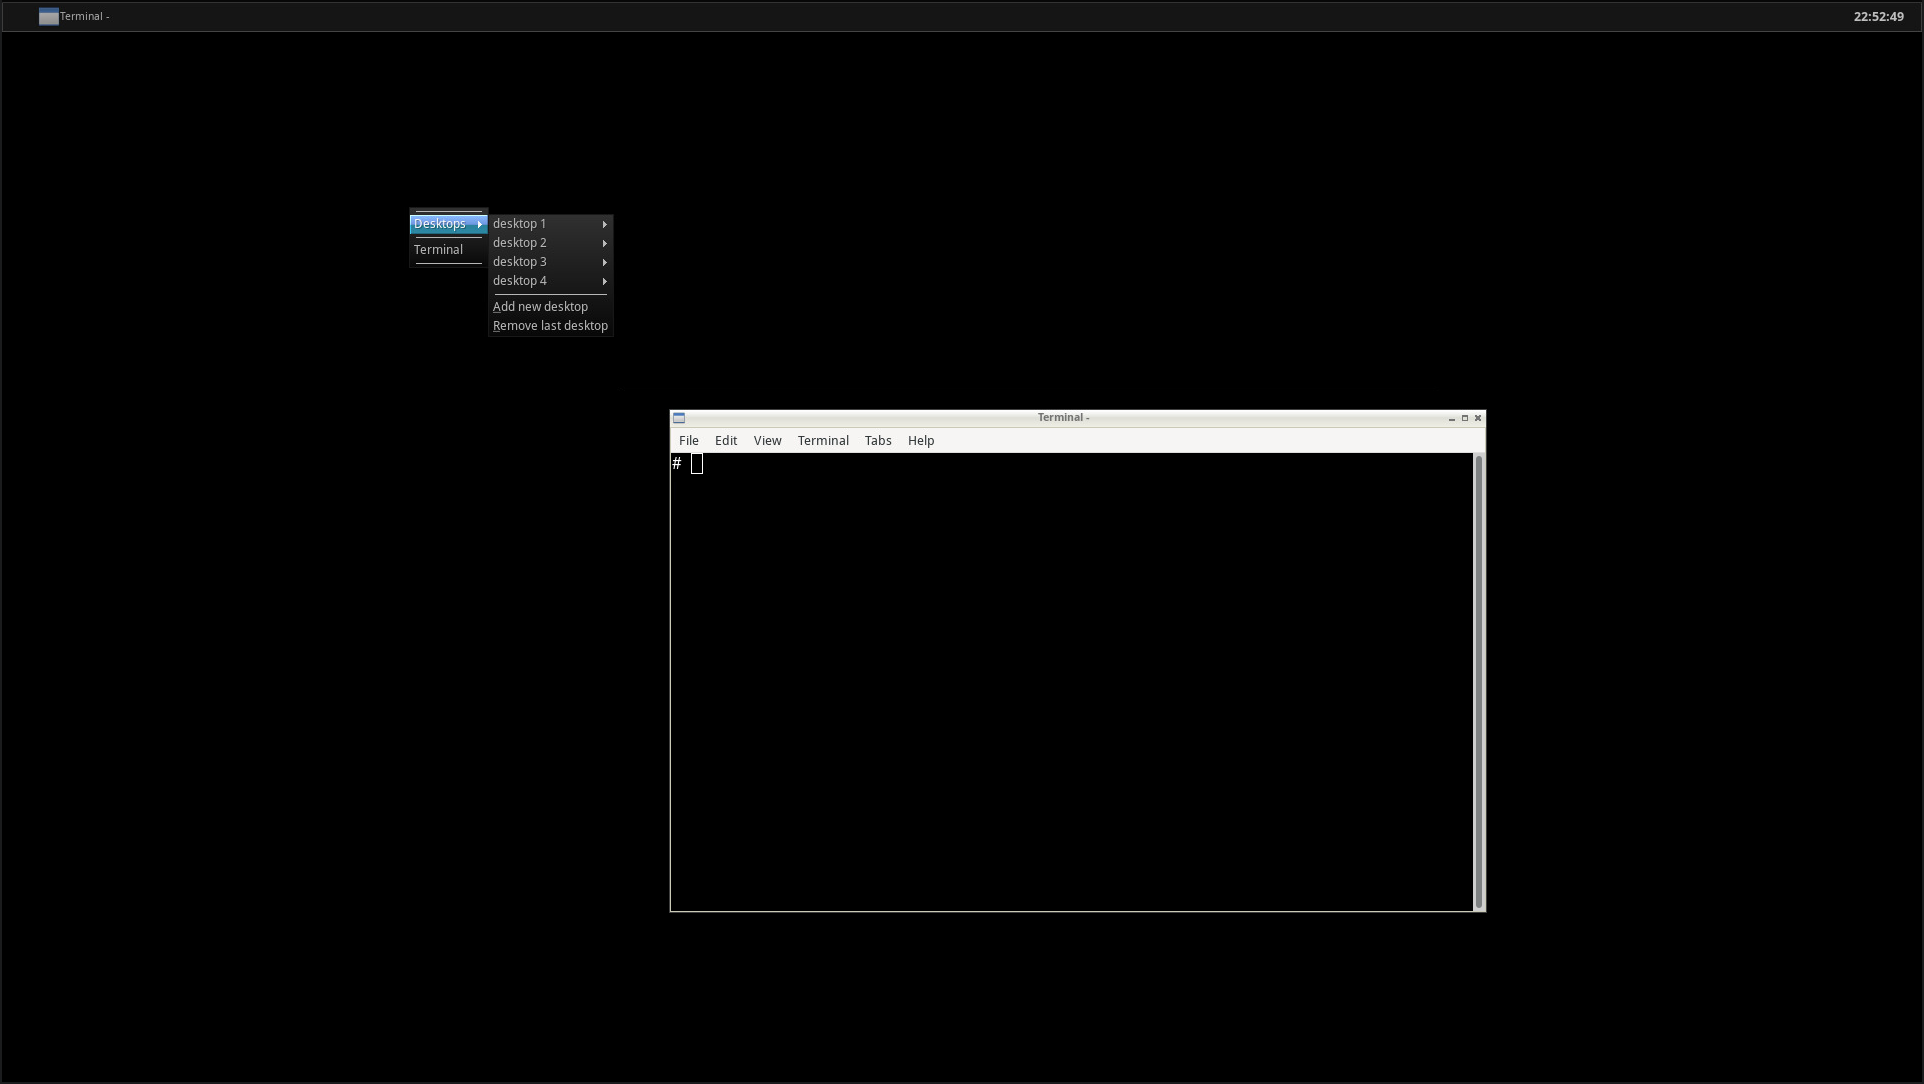The image size is (1924, 1084).
Task: Click the terminal icon in the window title bar
Action: click(x=679, y=417)
